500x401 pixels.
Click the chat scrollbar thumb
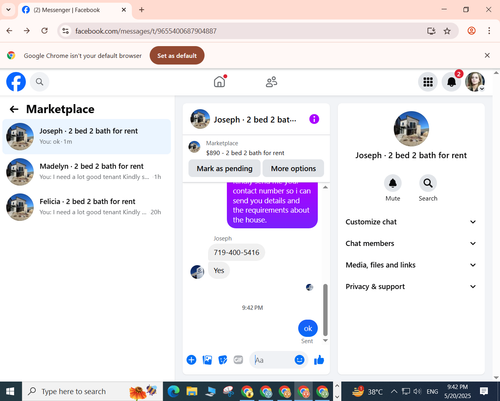click(x=325, y=310)
